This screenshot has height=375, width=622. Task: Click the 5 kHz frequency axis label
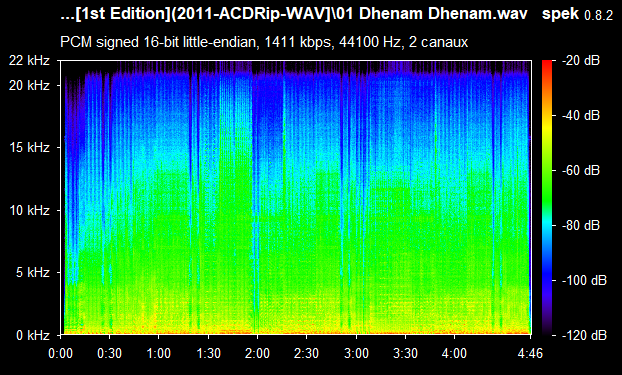click(33, 272)
